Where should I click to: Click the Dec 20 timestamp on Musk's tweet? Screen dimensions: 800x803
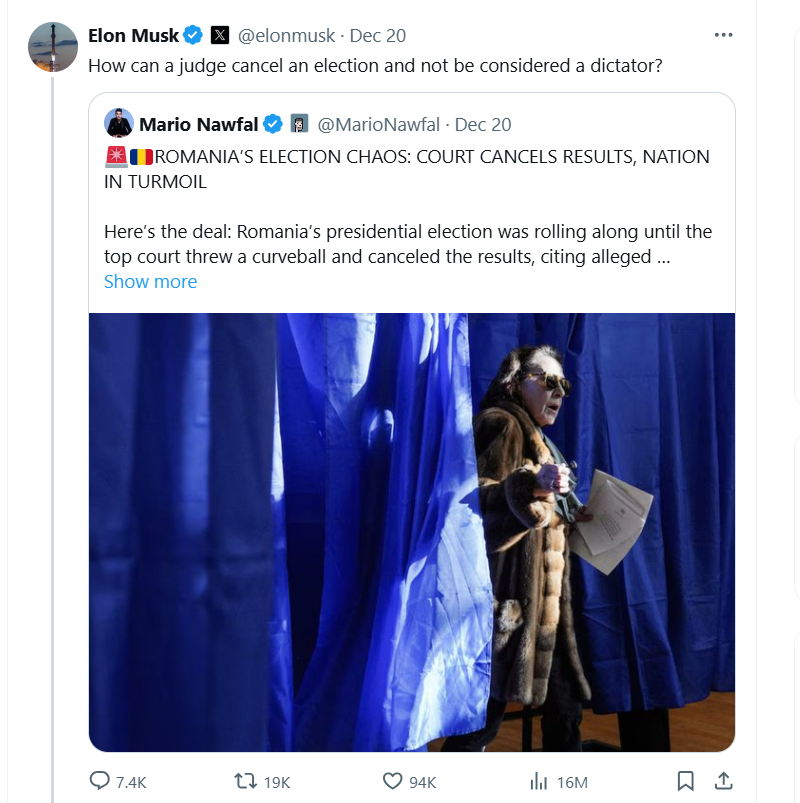[x=378, y=35]
